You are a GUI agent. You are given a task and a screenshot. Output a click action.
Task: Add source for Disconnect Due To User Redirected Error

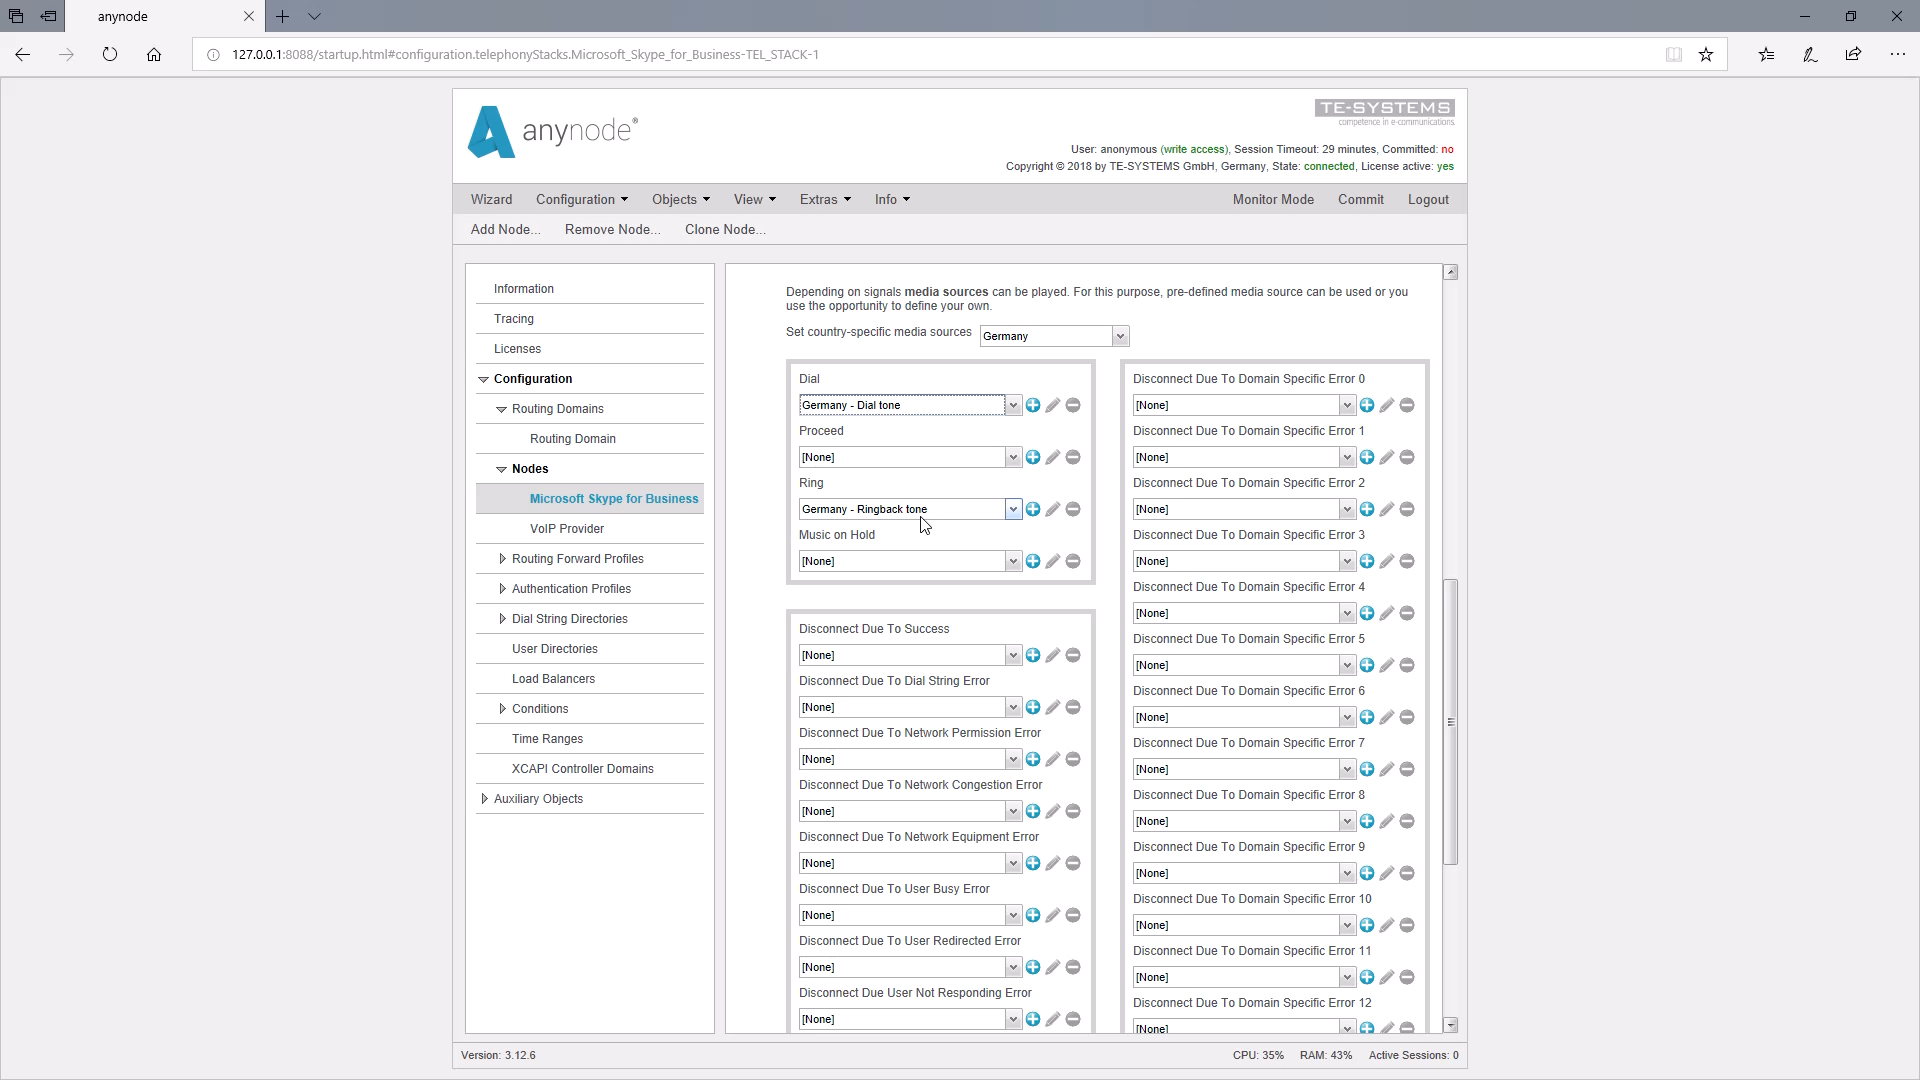1033,967
